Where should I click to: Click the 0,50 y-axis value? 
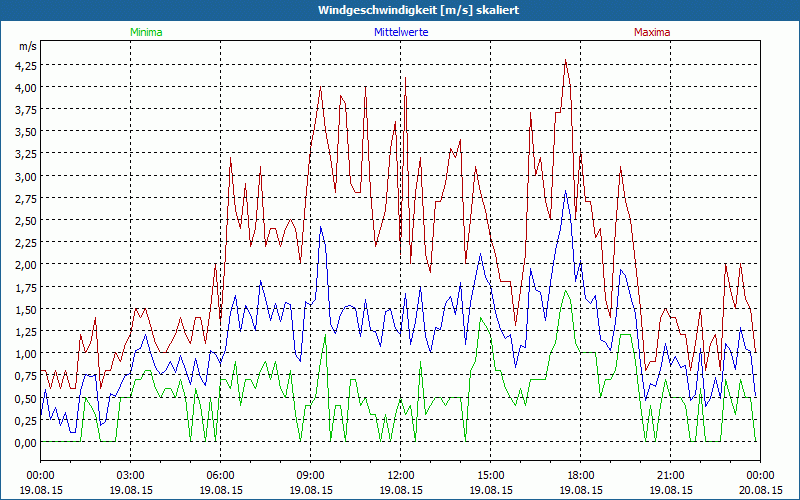click(x=26, y=398)
